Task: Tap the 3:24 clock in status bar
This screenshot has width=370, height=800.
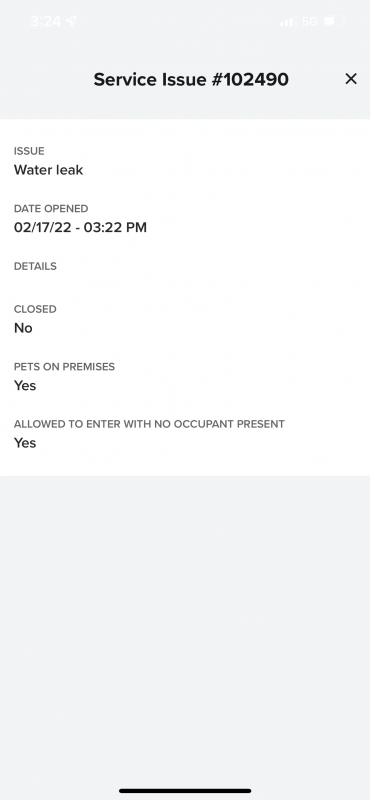Action: (x=45, y=21)
